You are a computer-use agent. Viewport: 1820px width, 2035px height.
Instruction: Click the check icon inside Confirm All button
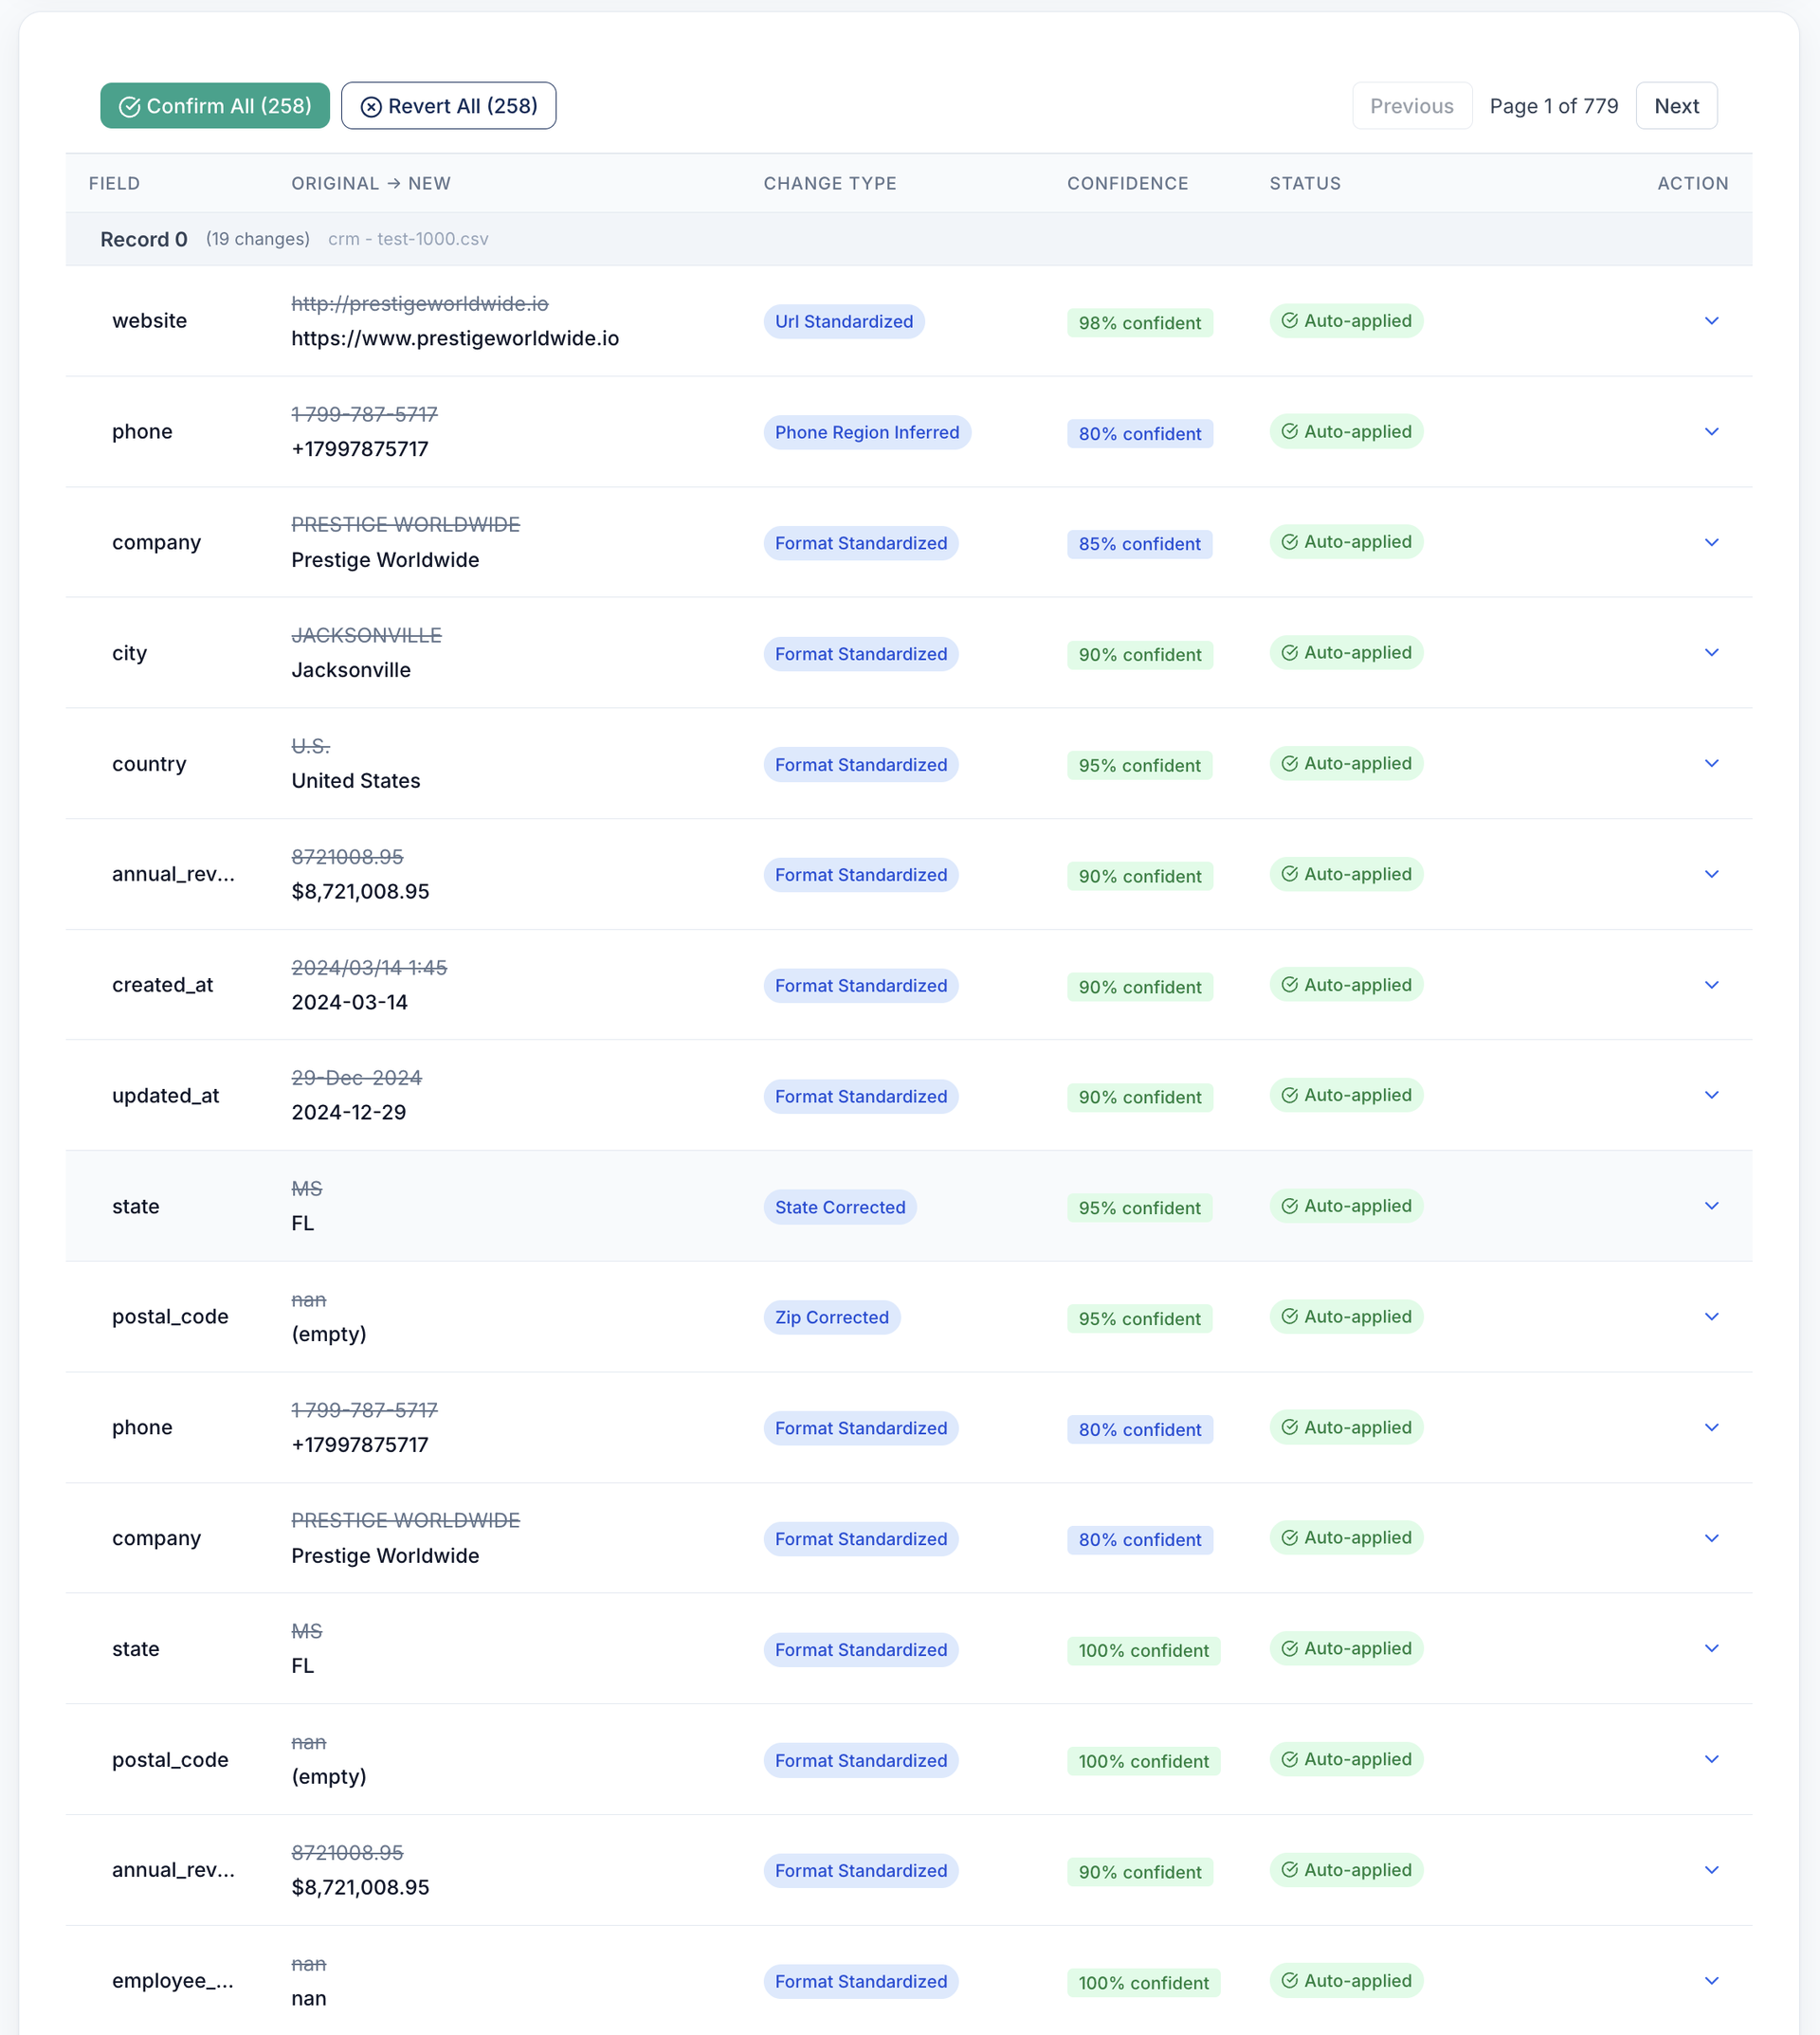point(130,105)
